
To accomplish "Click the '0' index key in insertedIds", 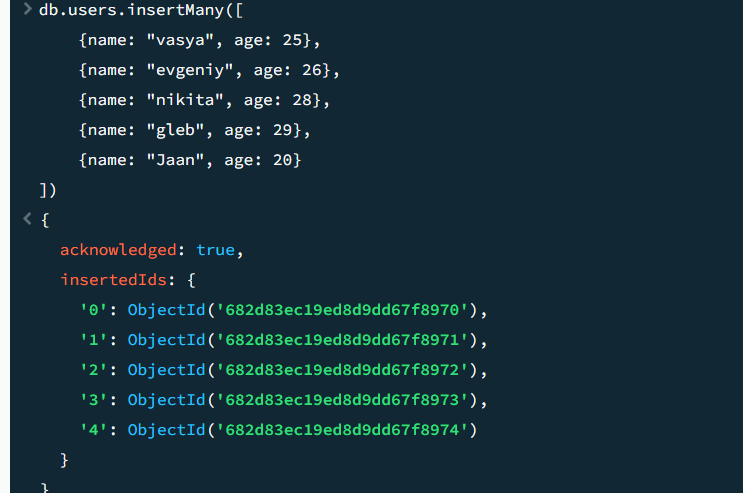I will tap(93, 310).
